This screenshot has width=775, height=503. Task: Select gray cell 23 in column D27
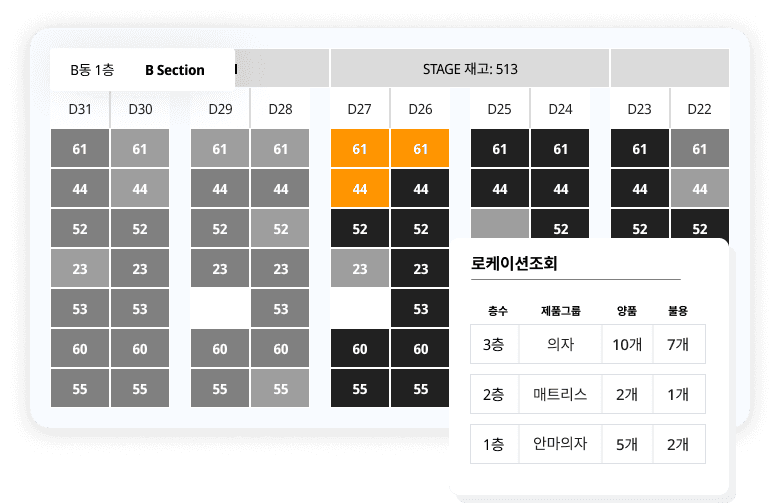[x=360, y=268]
